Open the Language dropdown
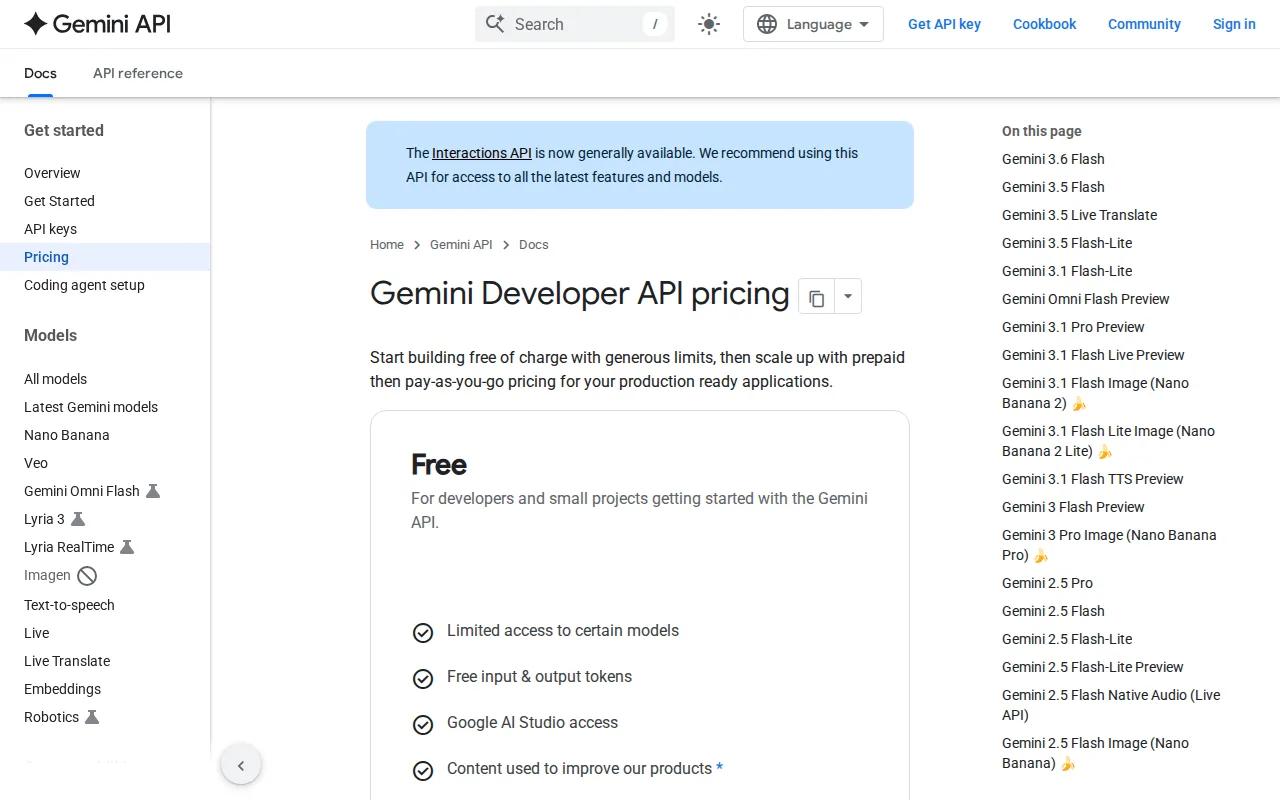The image size is (1280, 800). click(813, 24)
